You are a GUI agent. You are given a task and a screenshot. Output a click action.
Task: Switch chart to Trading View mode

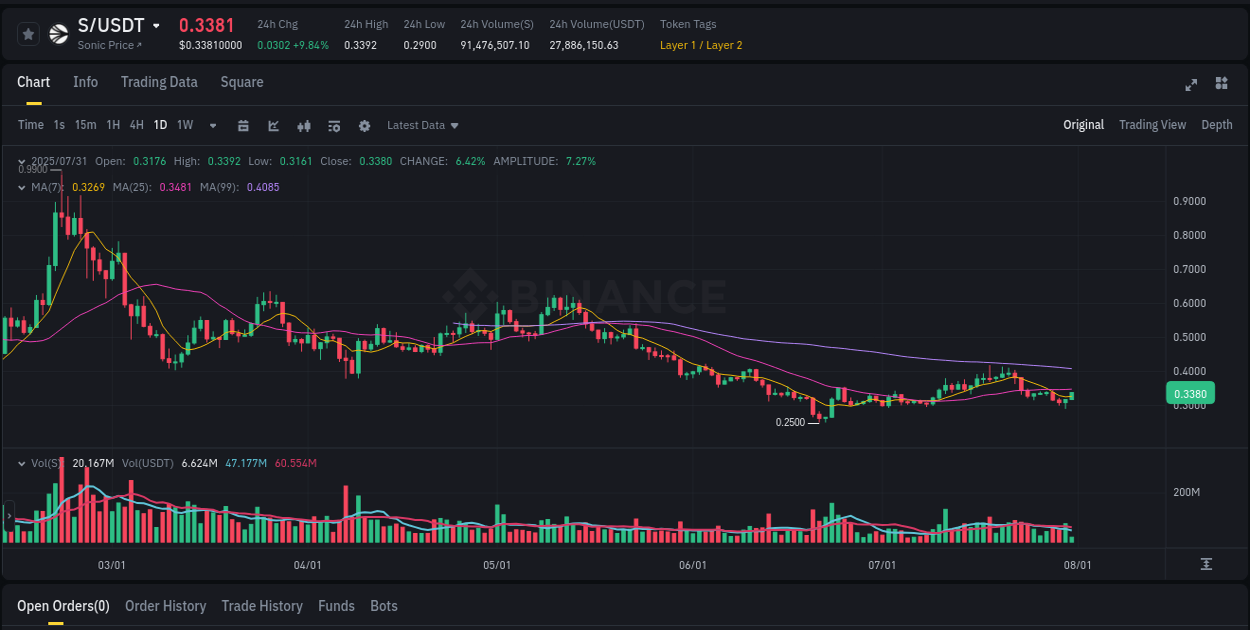click(x=1152, y=125)
